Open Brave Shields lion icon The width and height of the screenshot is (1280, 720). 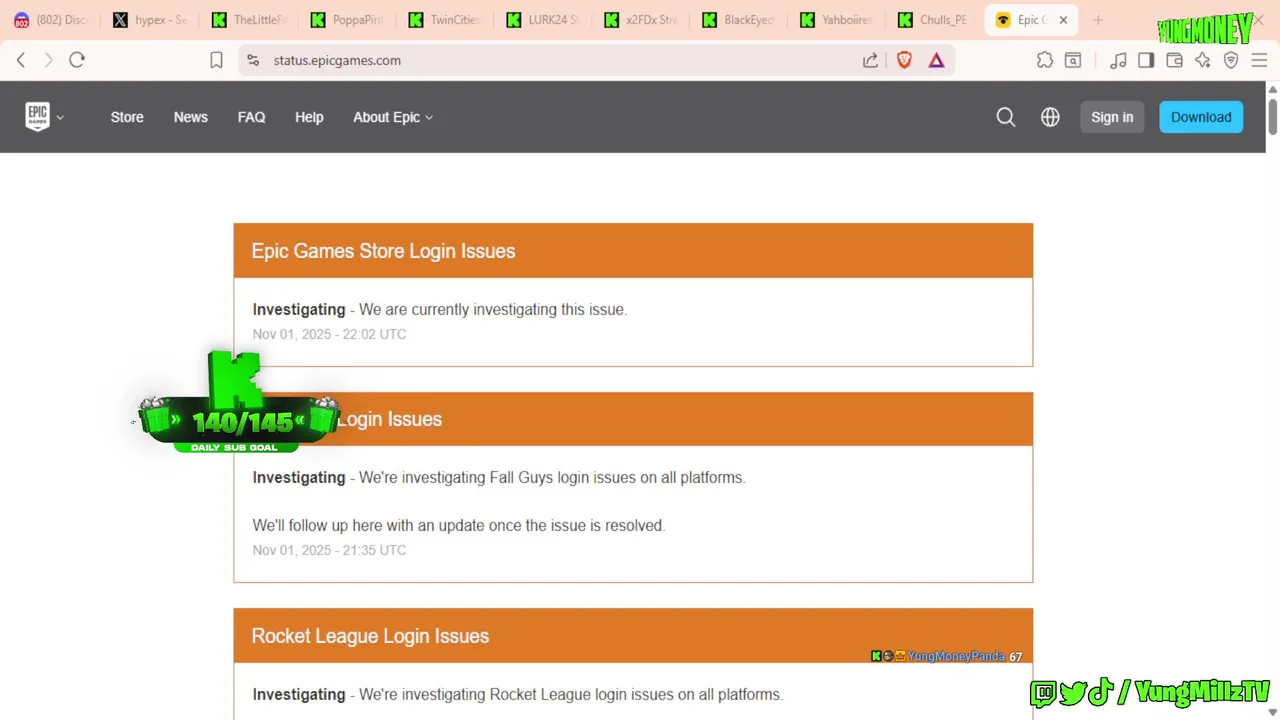point(904,60)
